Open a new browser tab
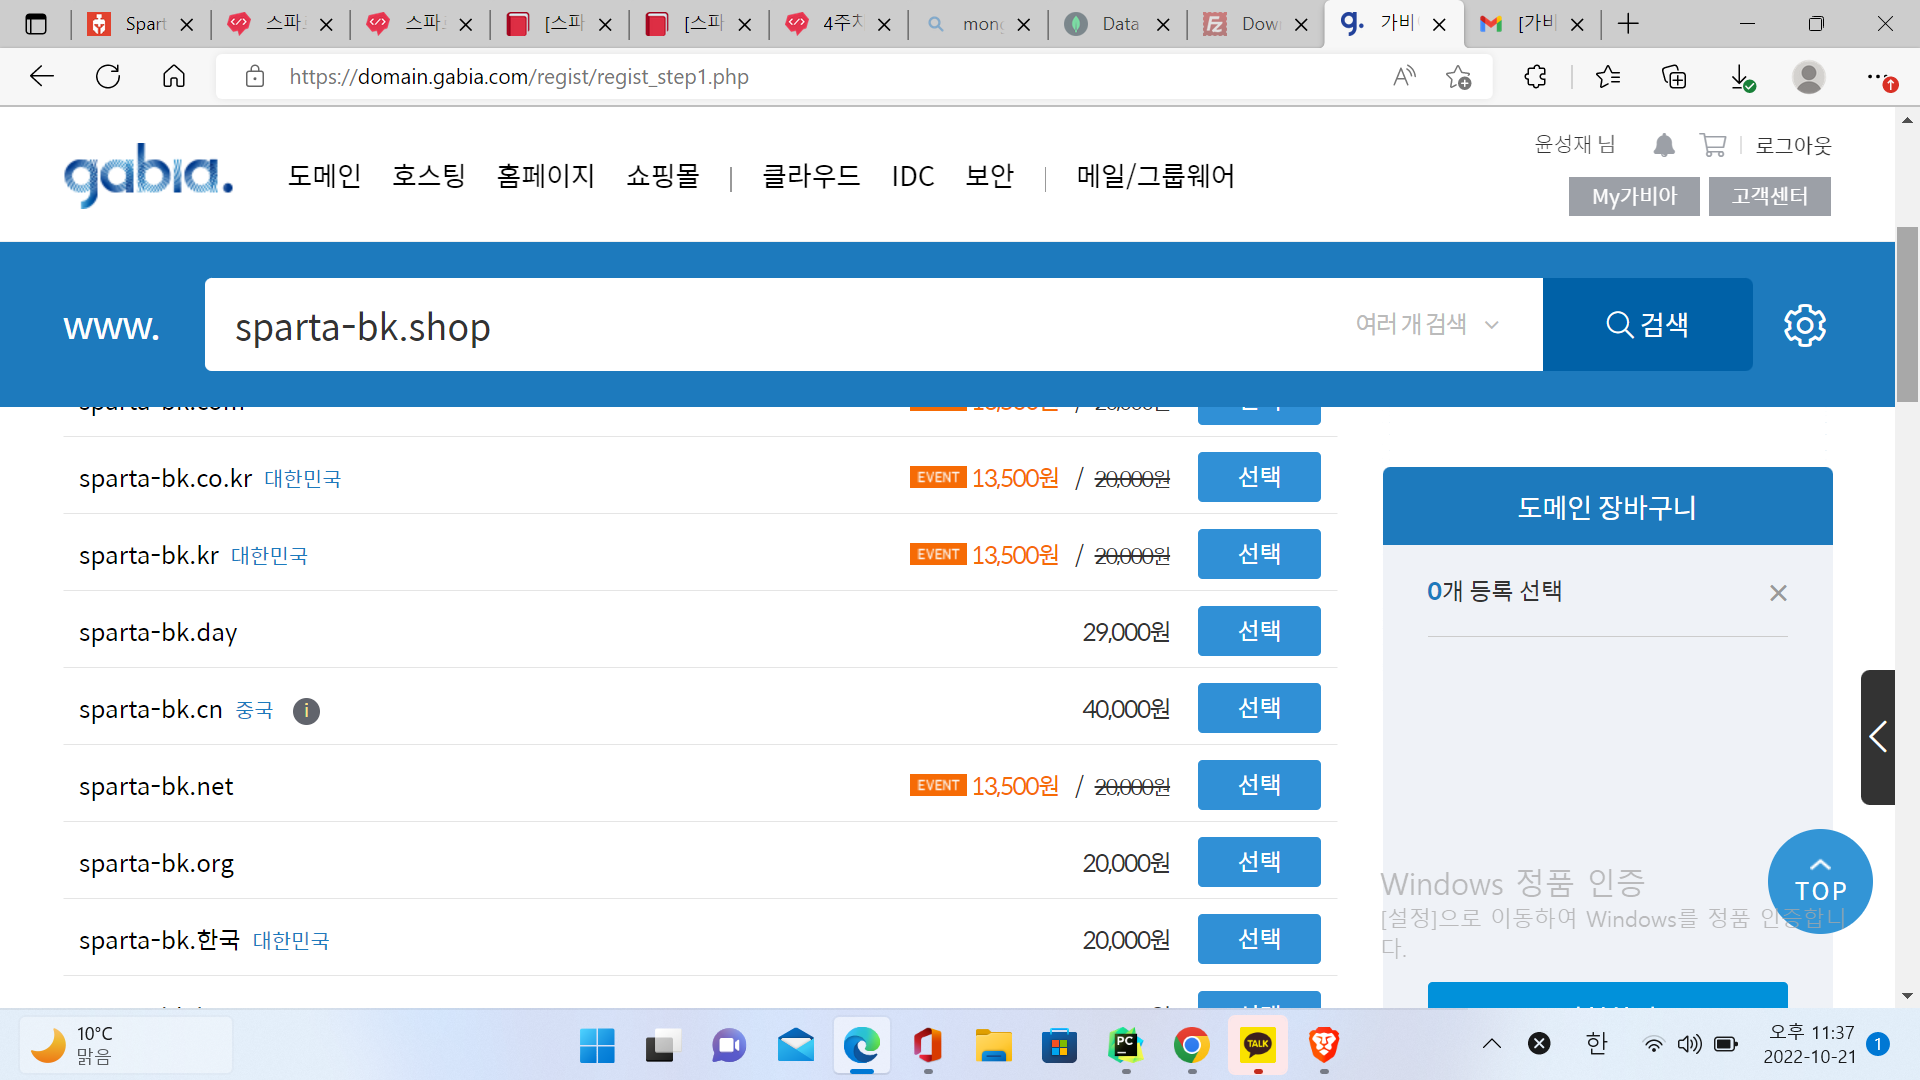Viewport: 1920px width, 1080px height. click(1628, 24)
